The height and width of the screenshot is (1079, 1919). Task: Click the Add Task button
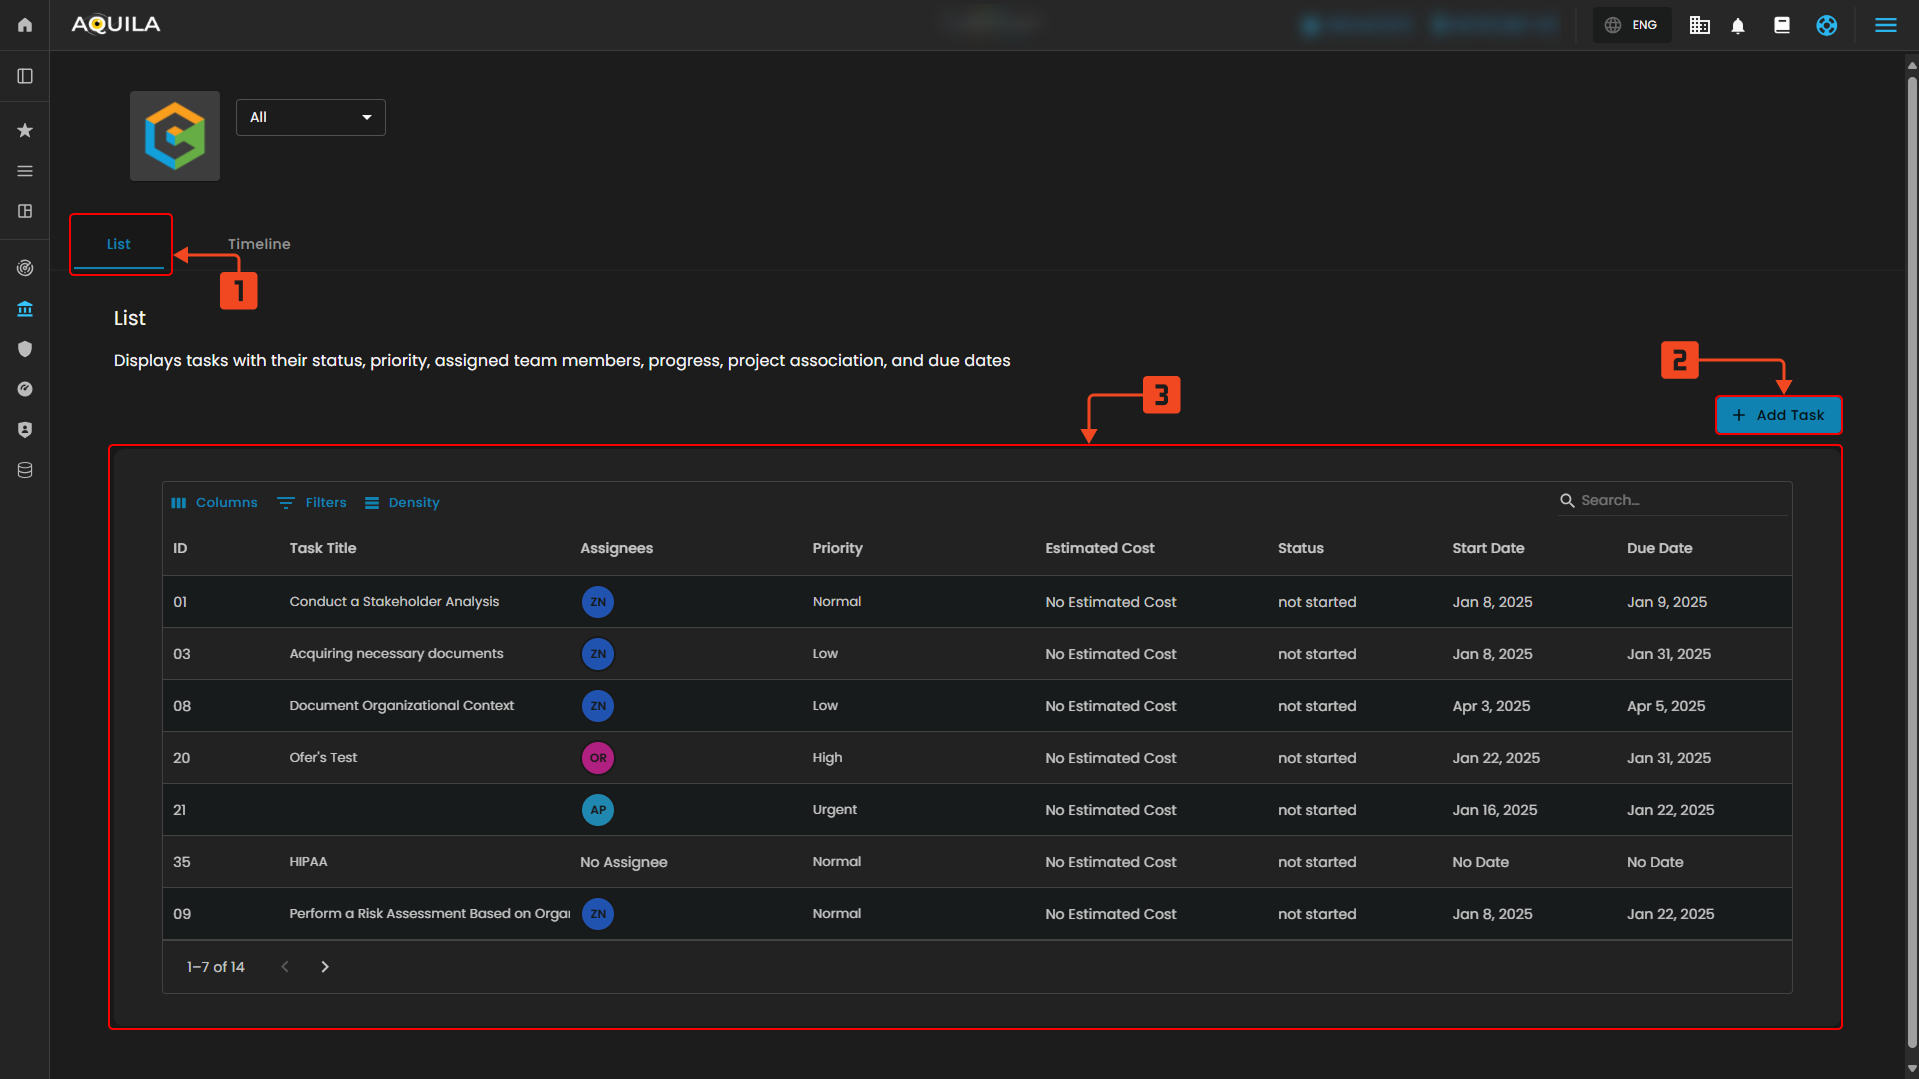pos(1778,415)
